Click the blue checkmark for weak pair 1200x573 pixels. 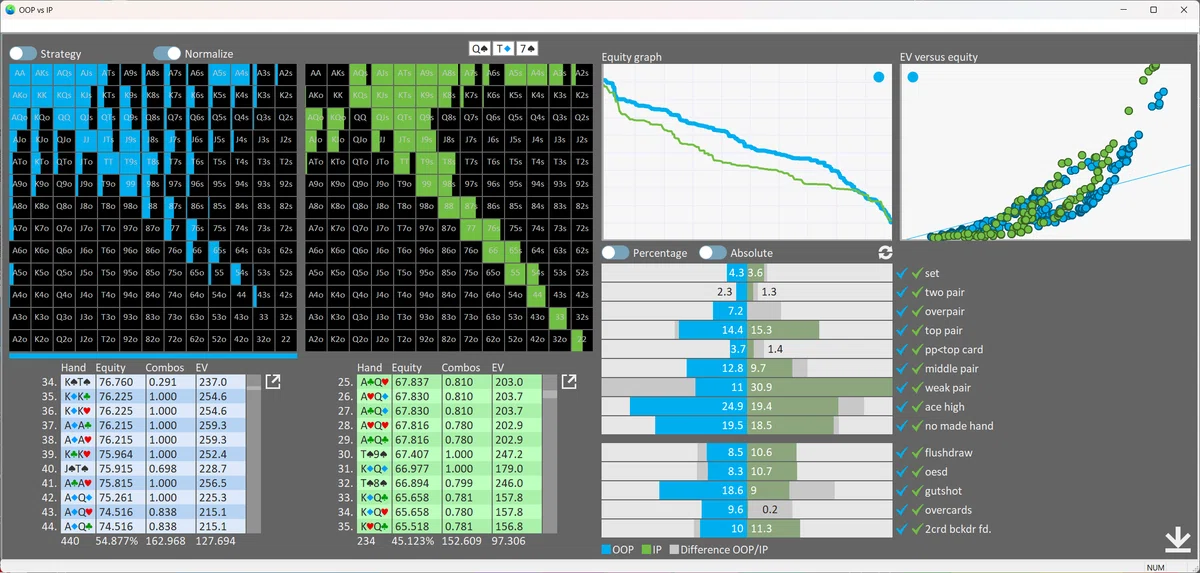pyautogui.click(x=903, y=388)
